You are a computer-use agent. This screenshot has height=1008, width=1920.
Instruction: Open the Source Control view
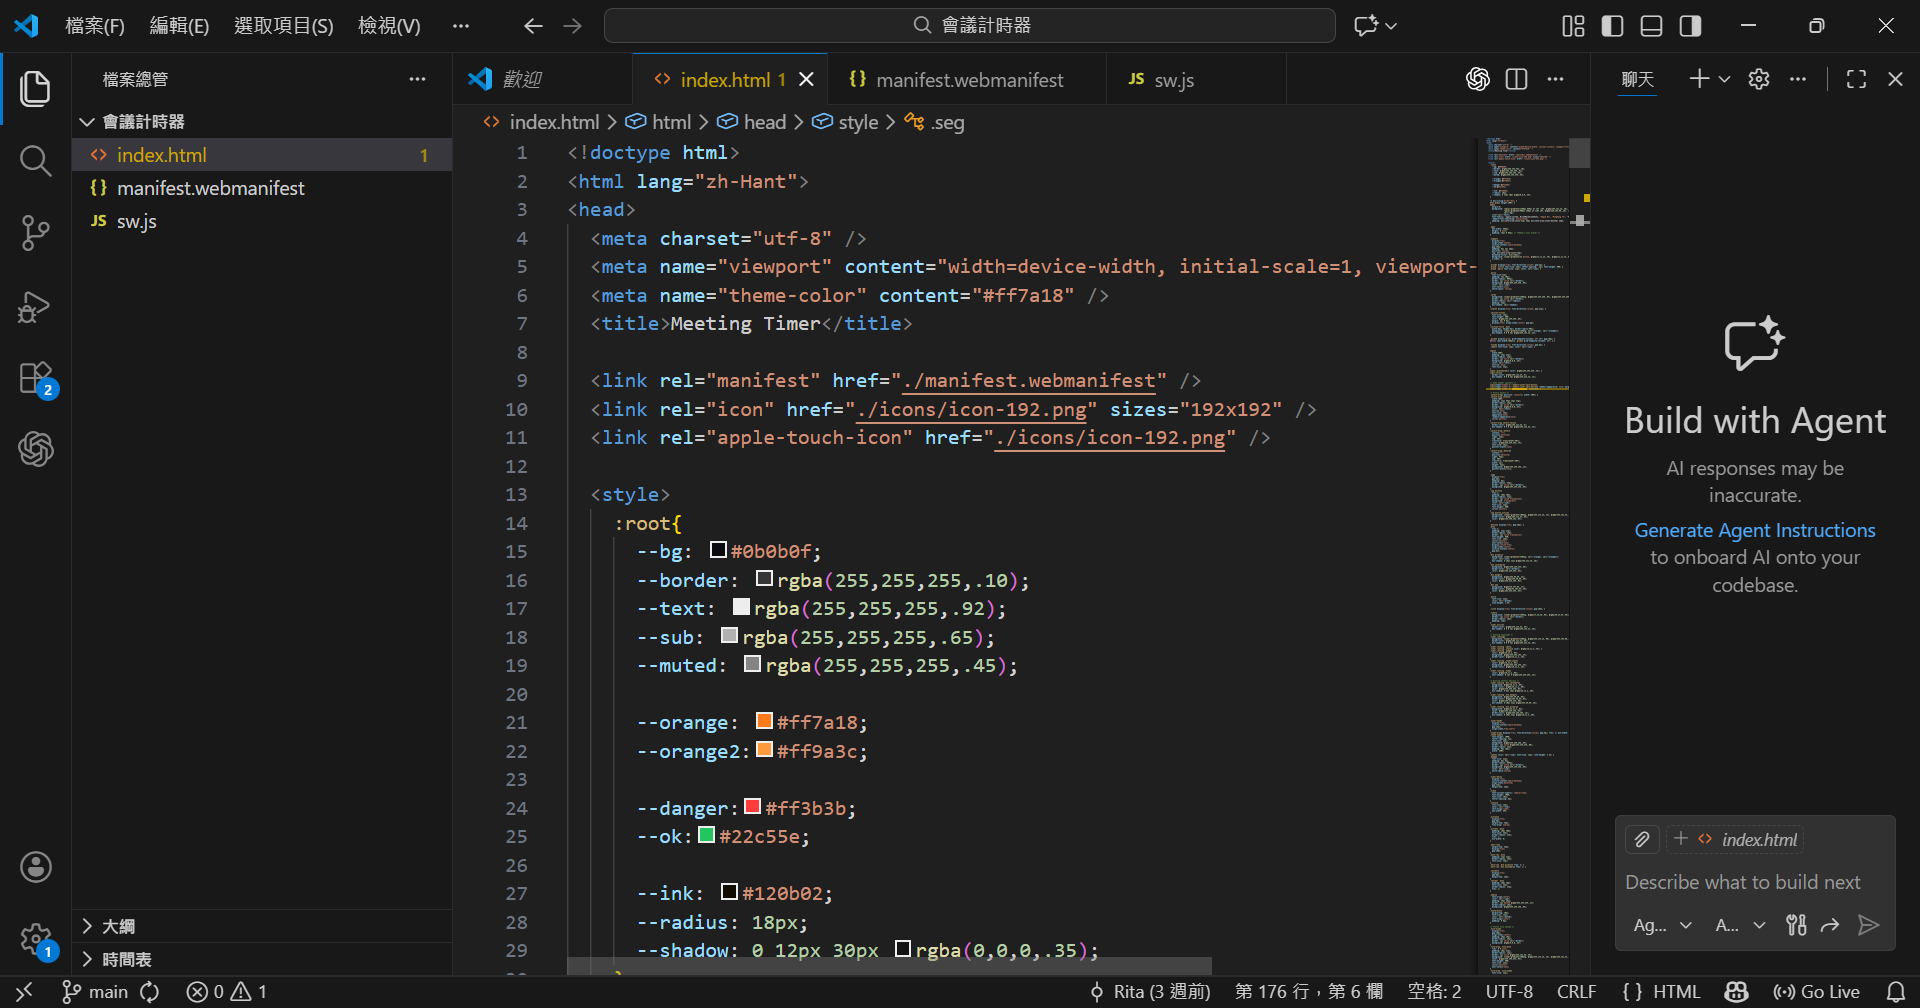pos(35,233)
